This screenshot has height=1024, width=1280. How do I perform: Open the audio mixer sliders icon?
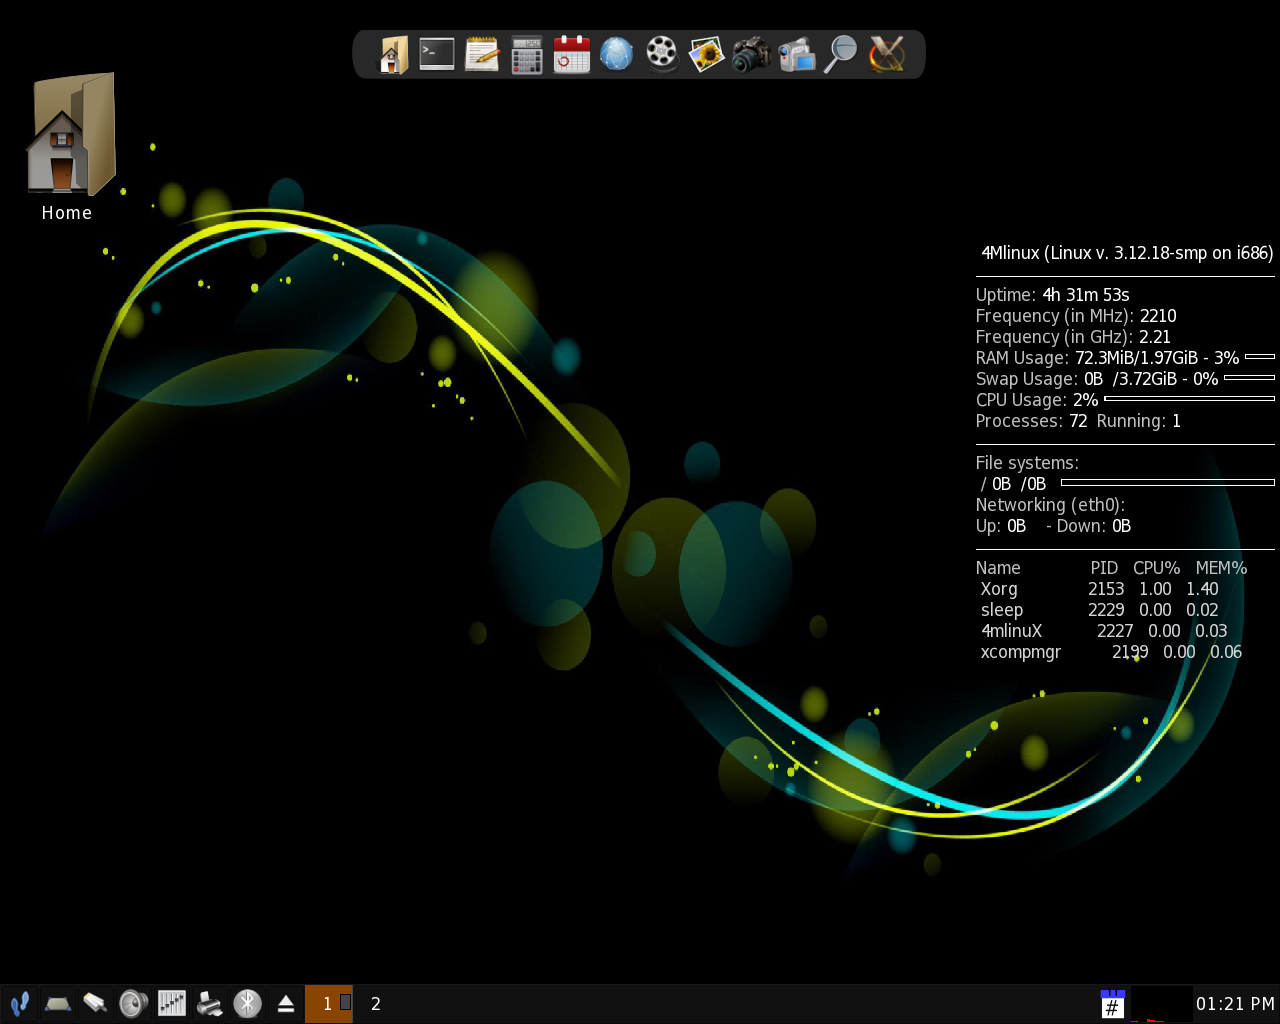(x=172, y=1003)
